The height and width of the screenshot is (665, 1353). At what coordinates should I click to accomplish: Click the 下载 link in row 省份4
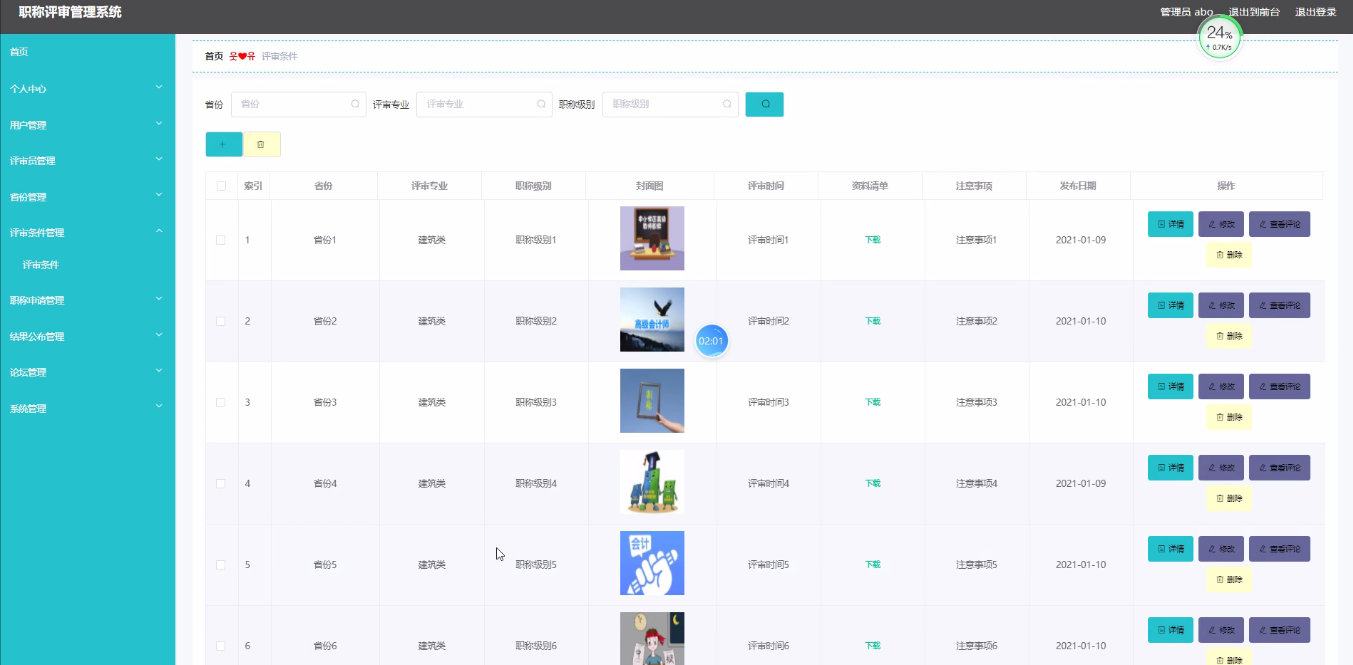(873, 483)
